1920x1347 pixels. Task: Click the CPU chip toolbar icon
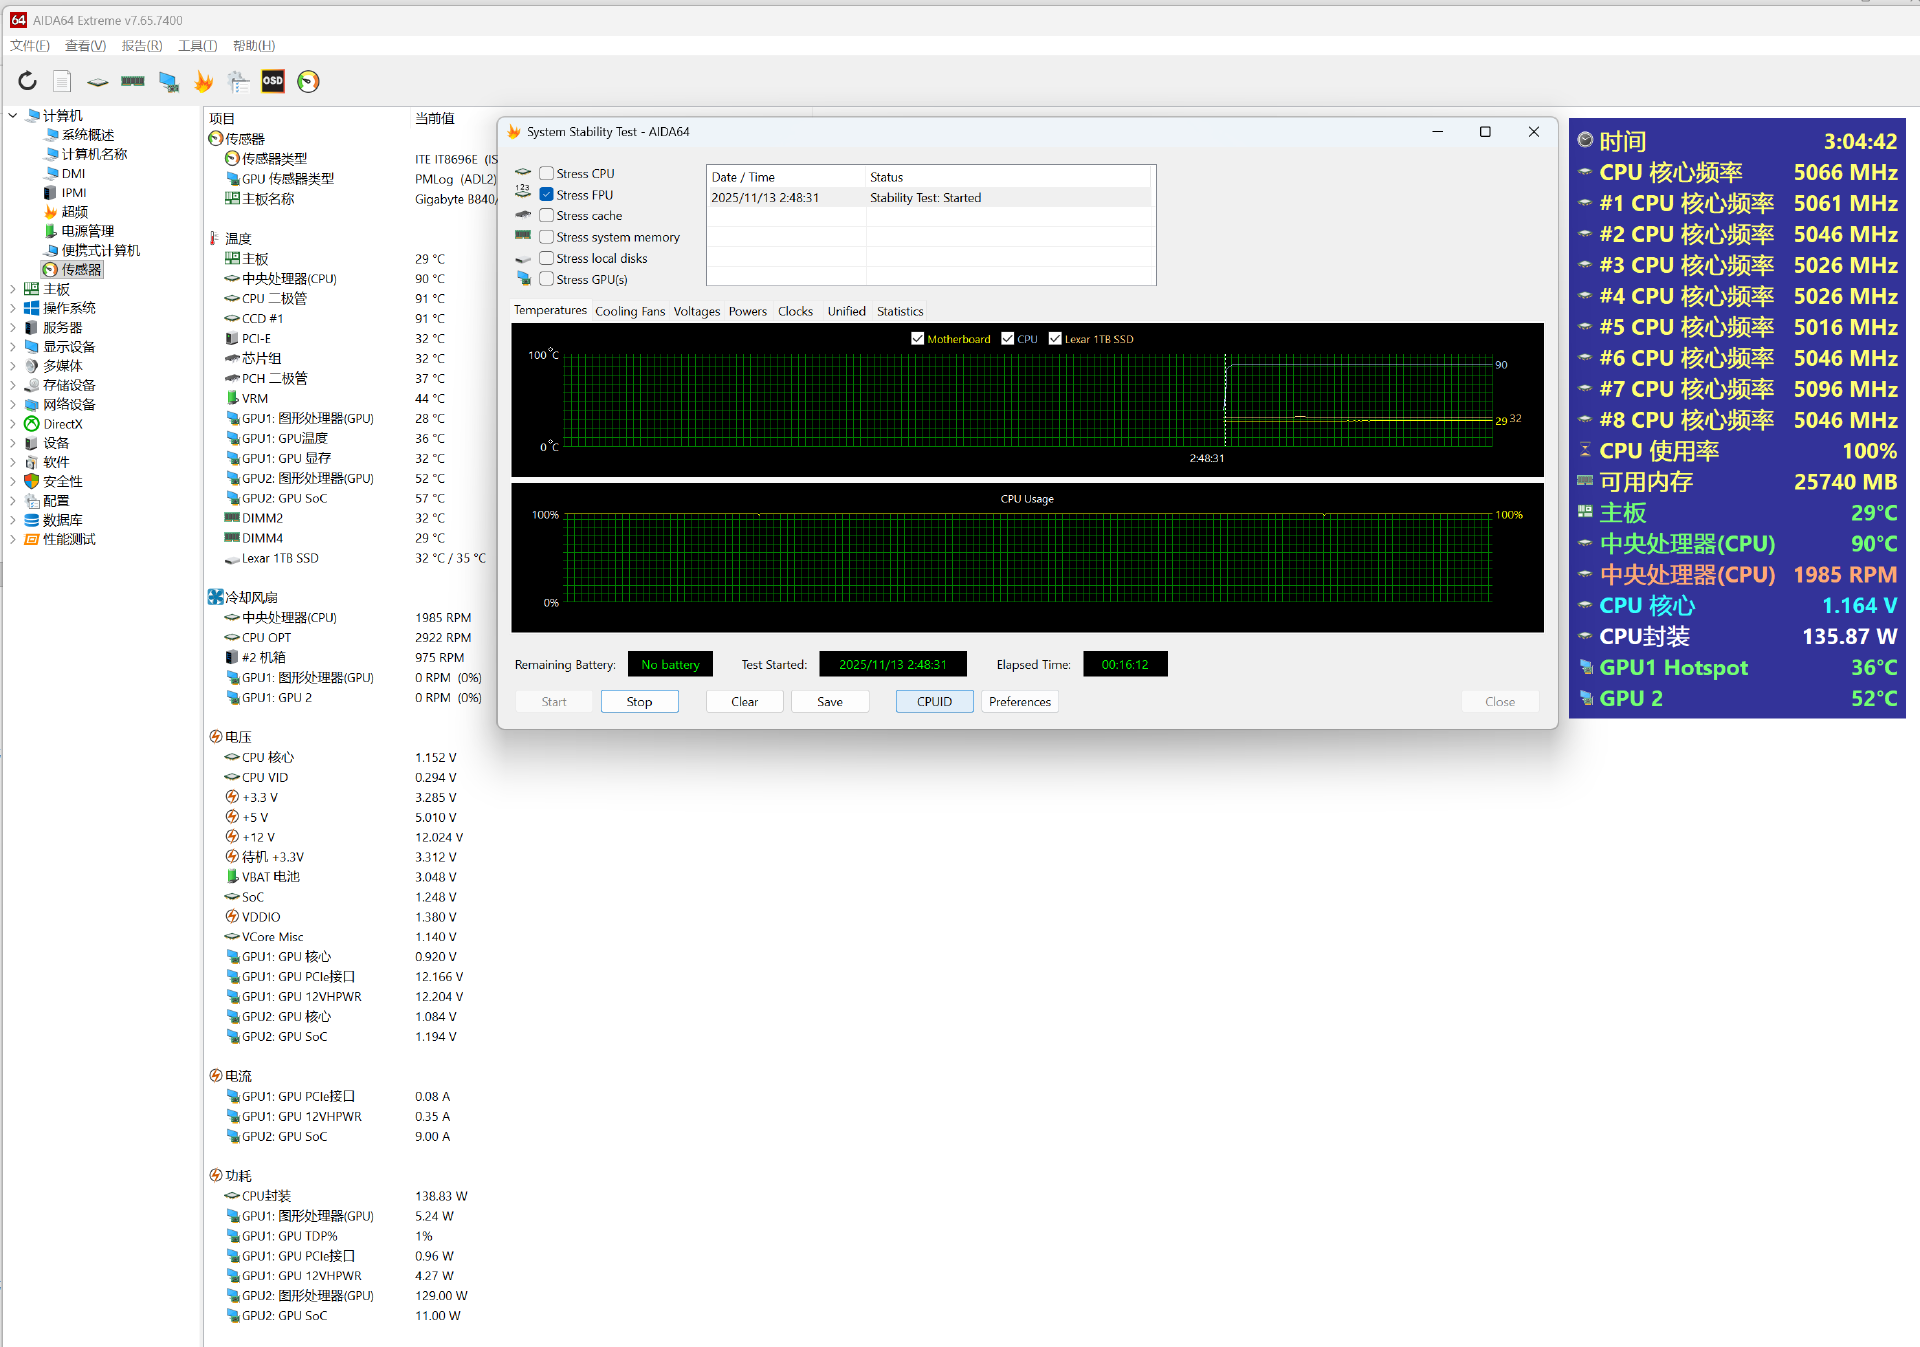(x=97, y=81)
